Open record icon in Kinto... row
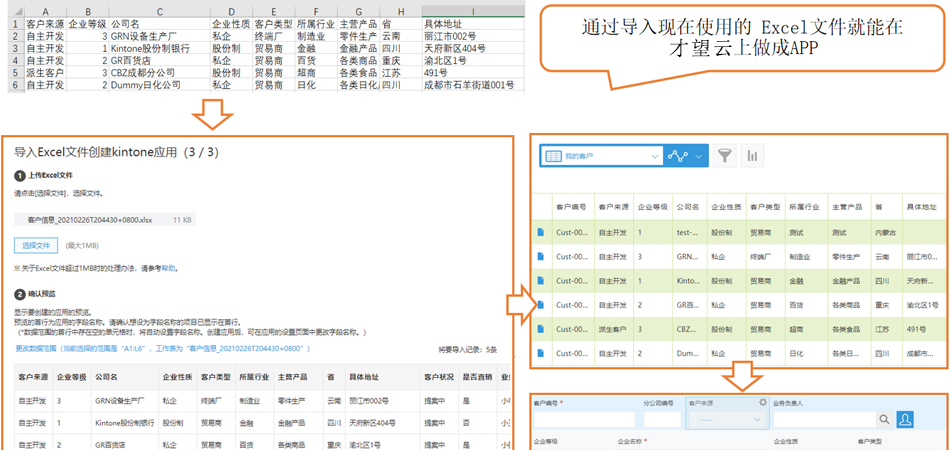This screenshot has height=450, width=950. click(541, 280)
